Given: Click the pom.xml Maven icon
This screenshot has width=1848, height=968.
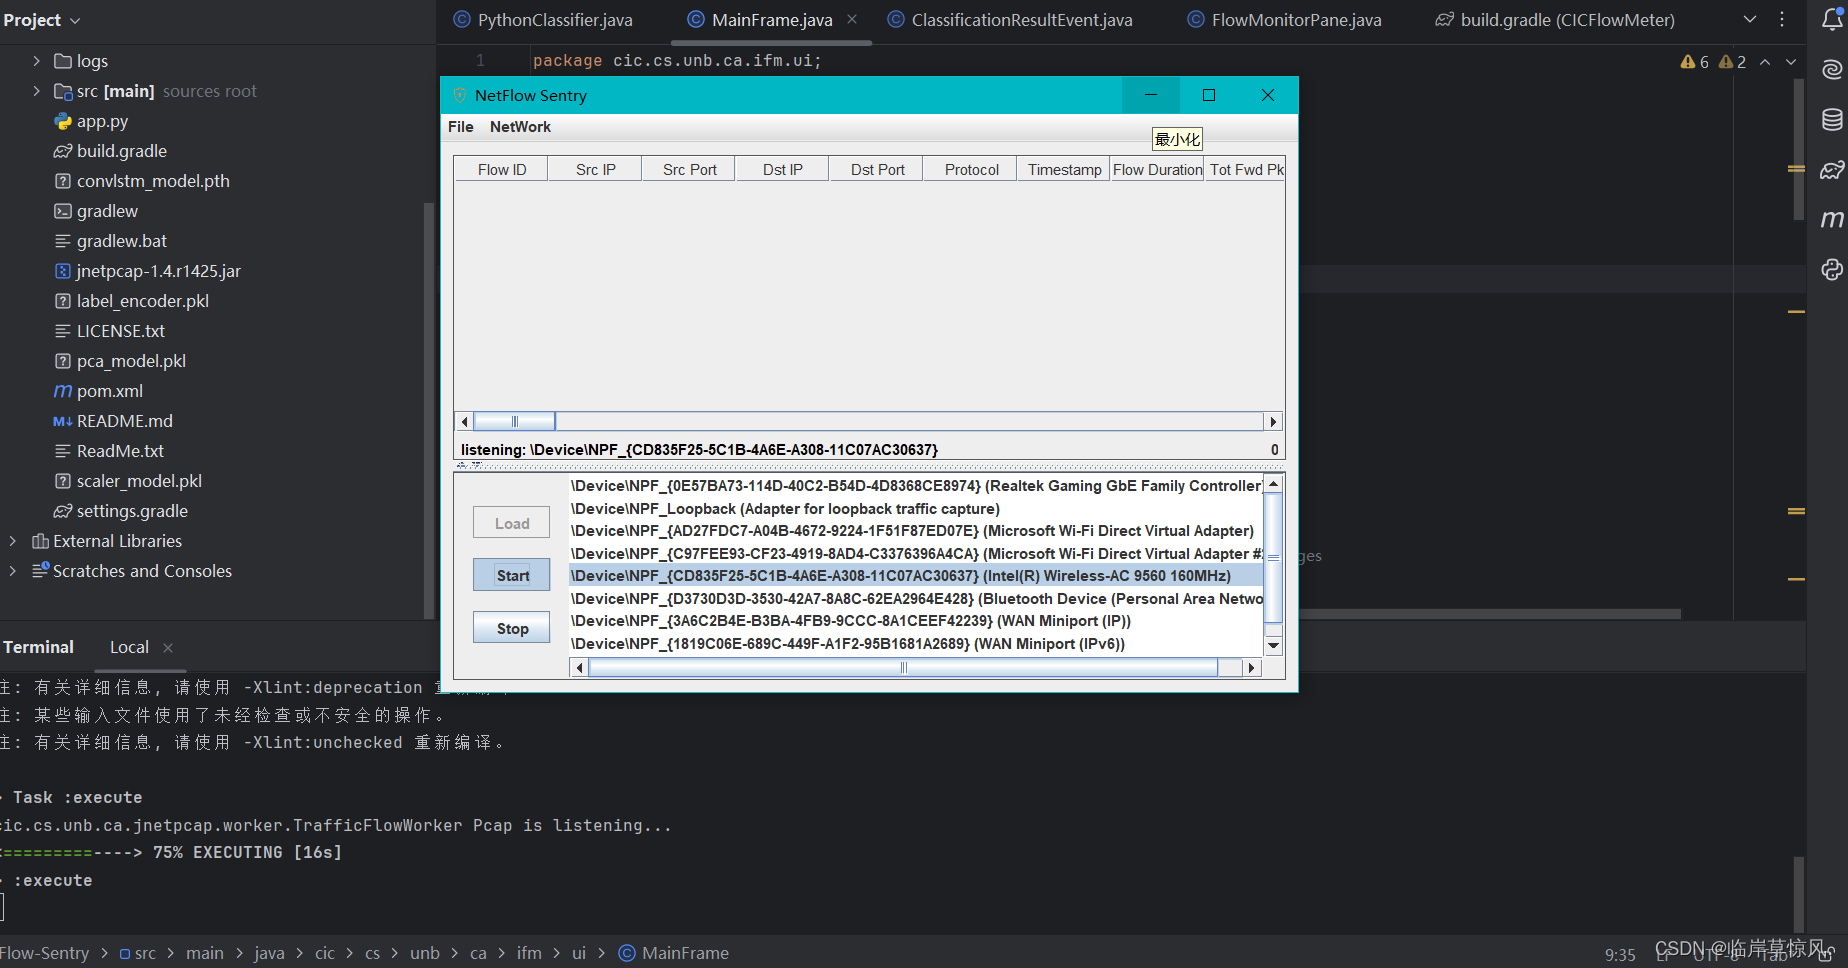Looking at the screenshot, I should tap(63, 391).
